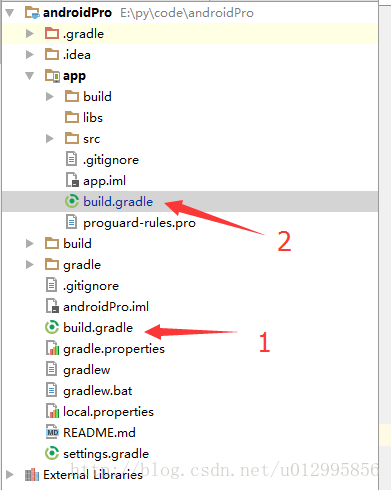Select the settings.gradle file name
This screenshot has height=490, width=391.
106,454
